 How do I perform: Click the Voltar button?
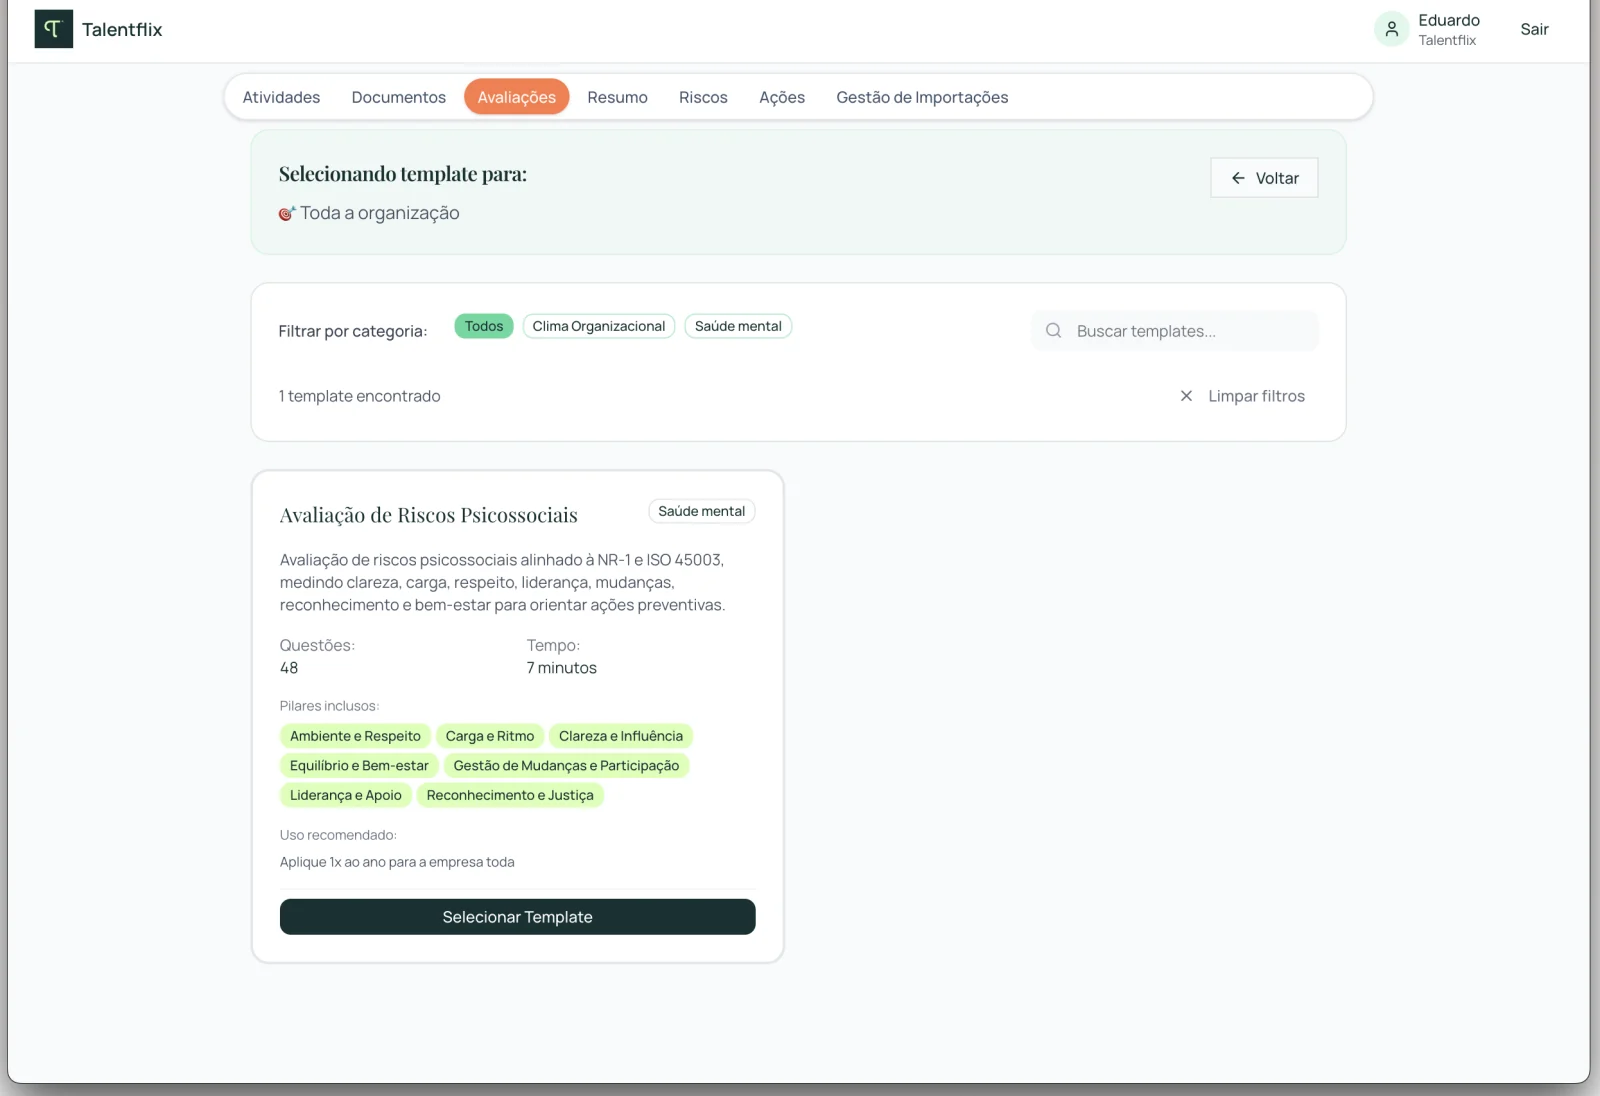pos(1264,178)
